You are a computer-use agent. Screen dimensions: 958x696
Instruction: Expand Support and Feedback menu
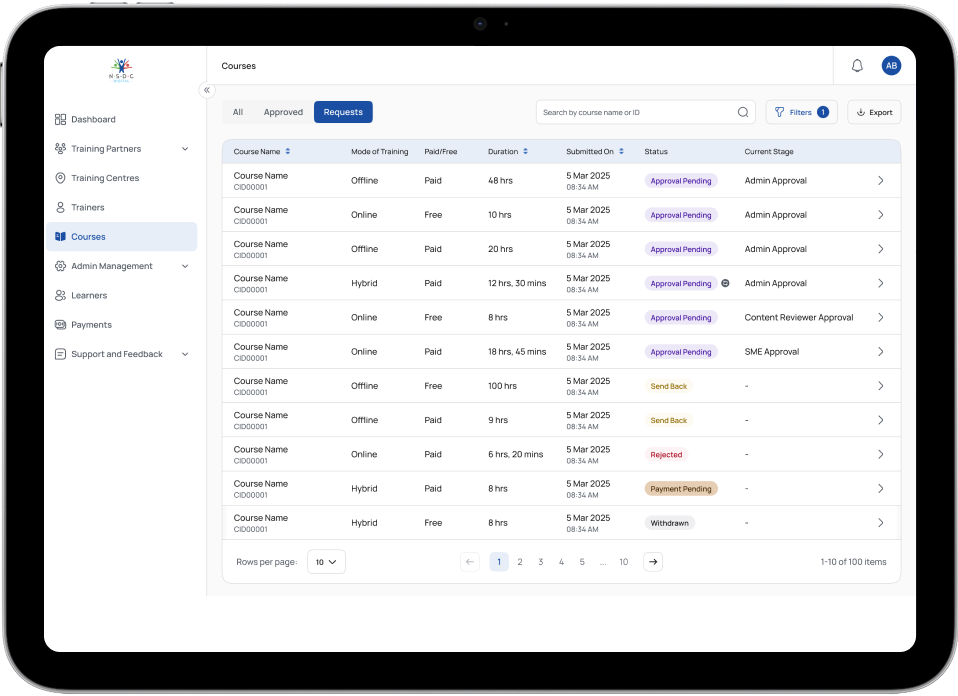click(x=185, y=354)
